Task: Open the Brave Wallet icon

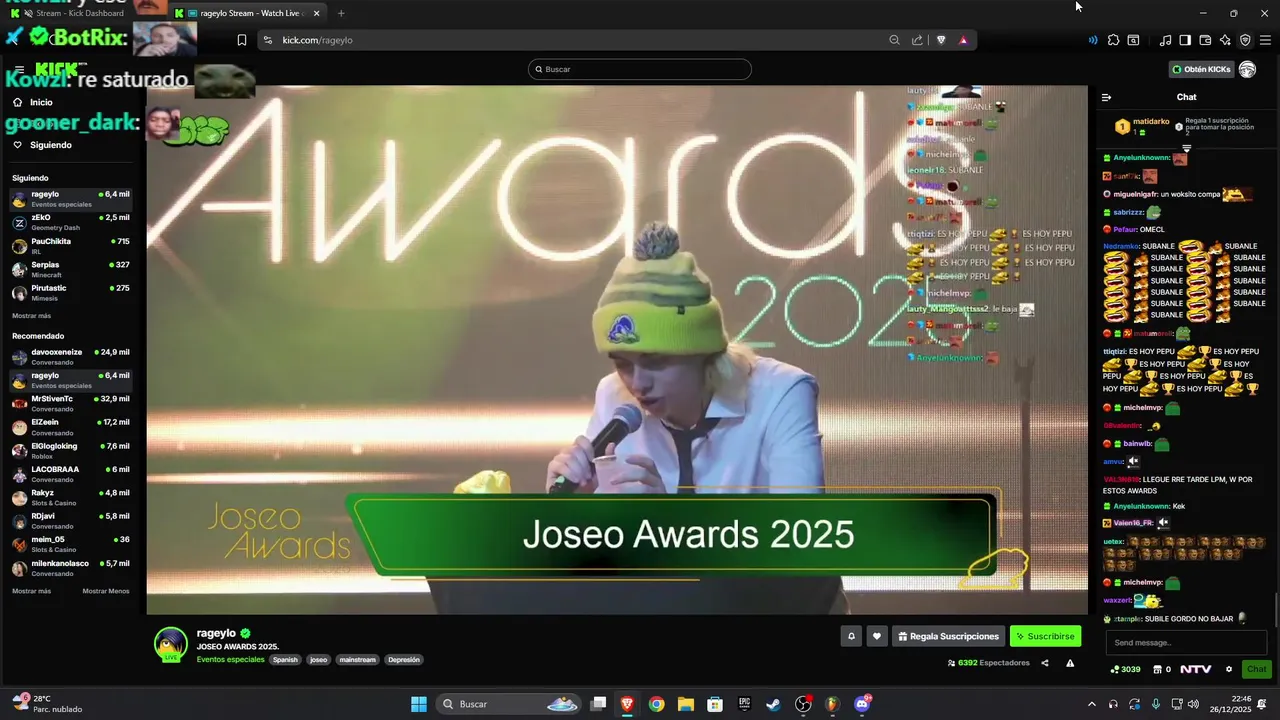Action: coord(1205,40)
